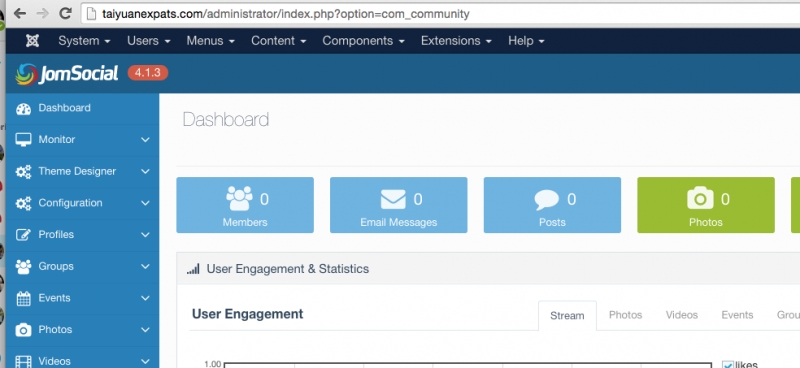The height and width of the screenshot is (368, 800).
Task: Click the browser address bar URL
Action: 286,14
